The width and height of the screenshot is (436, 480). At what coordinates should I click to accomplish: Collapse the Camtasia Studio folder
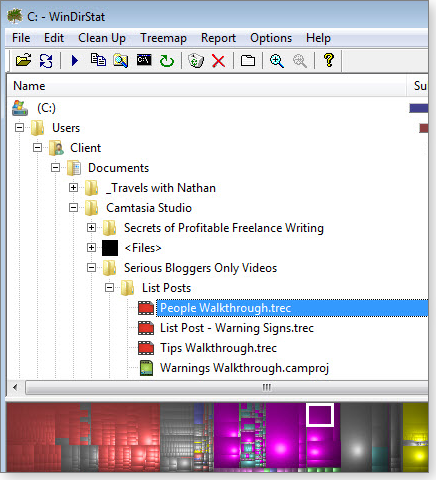click(74, 208)
